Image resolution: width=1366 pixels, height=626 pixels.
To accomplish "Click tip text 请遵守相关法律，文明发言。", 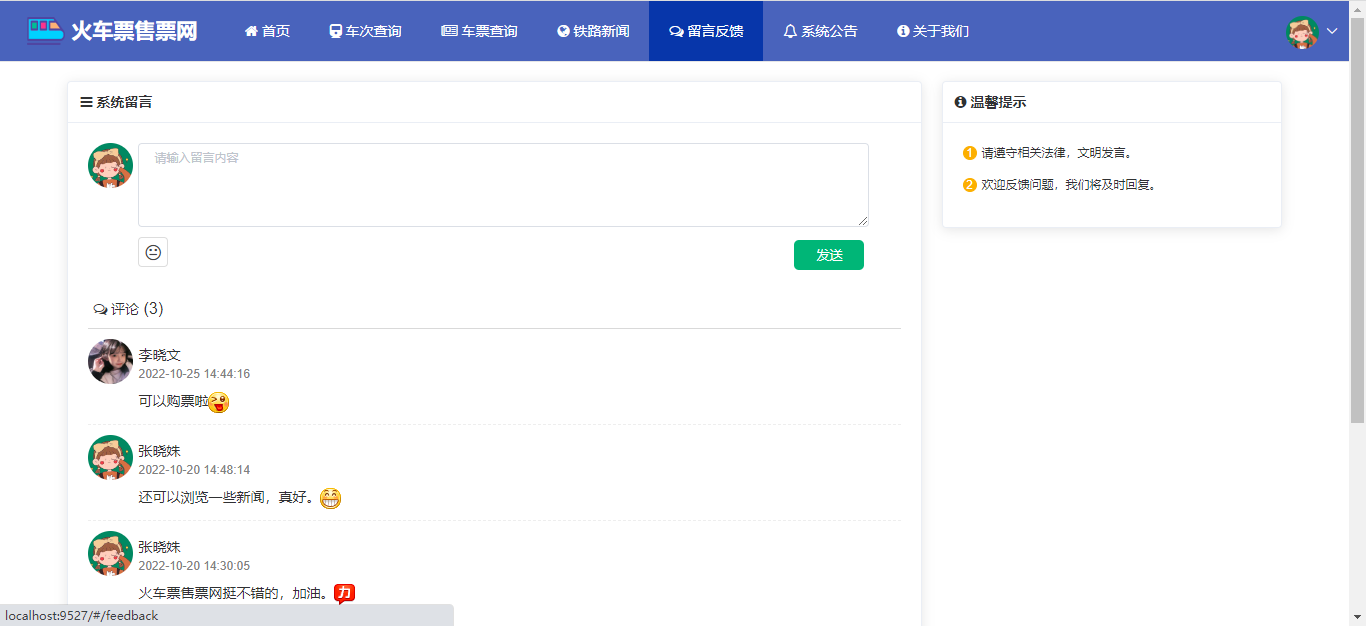I will point(1057,153).
